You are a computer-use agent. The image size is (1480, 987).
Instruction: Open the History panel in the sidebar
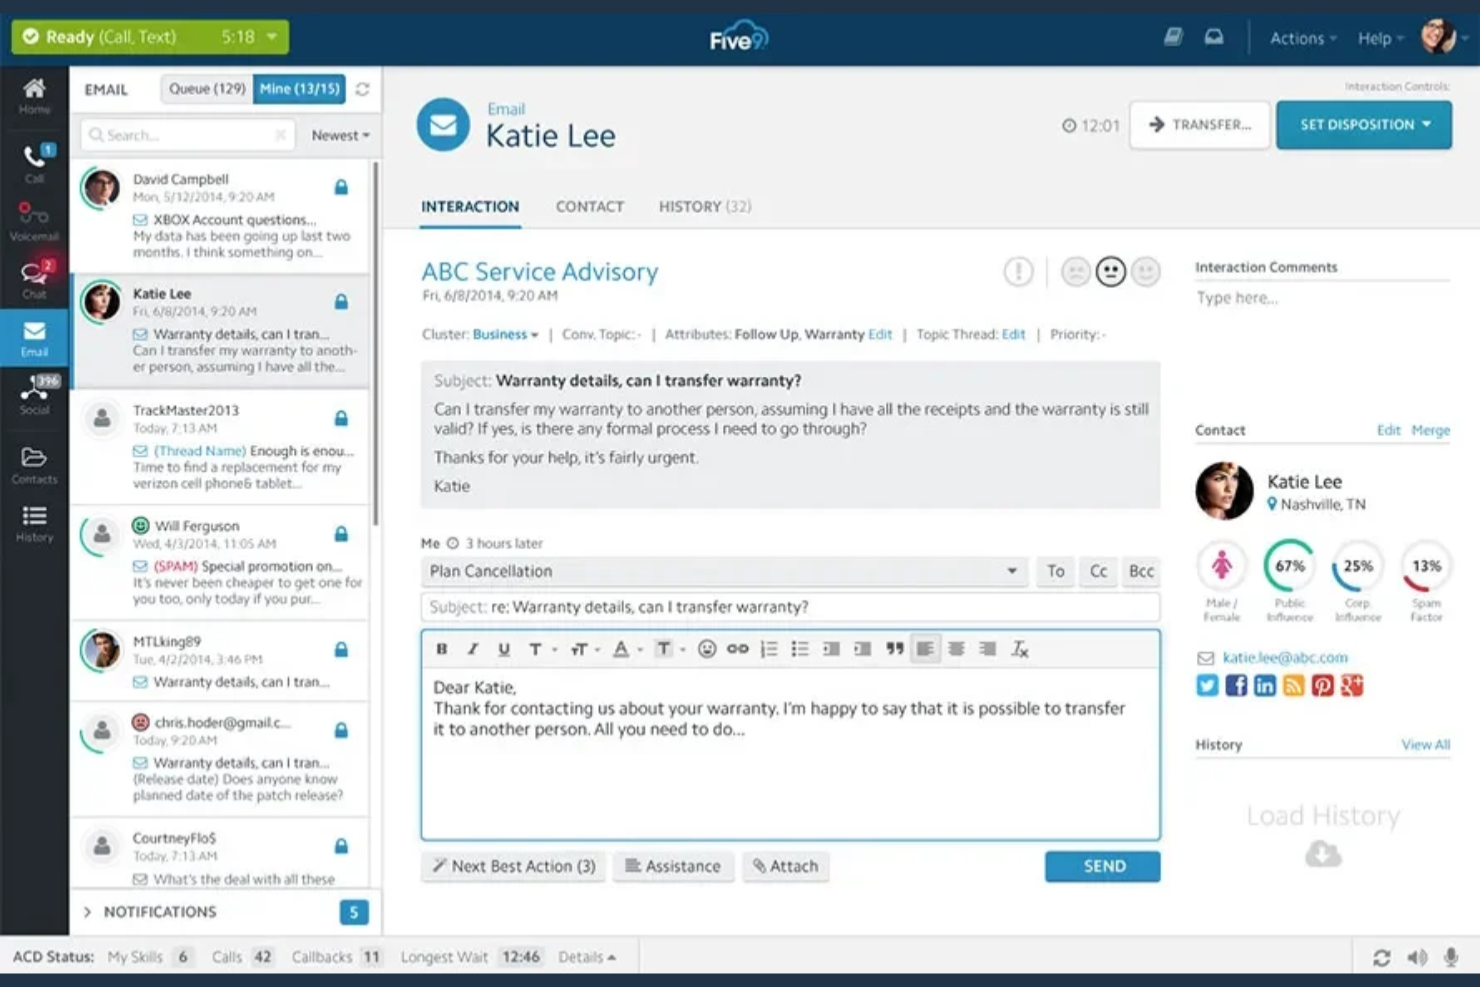34,523
